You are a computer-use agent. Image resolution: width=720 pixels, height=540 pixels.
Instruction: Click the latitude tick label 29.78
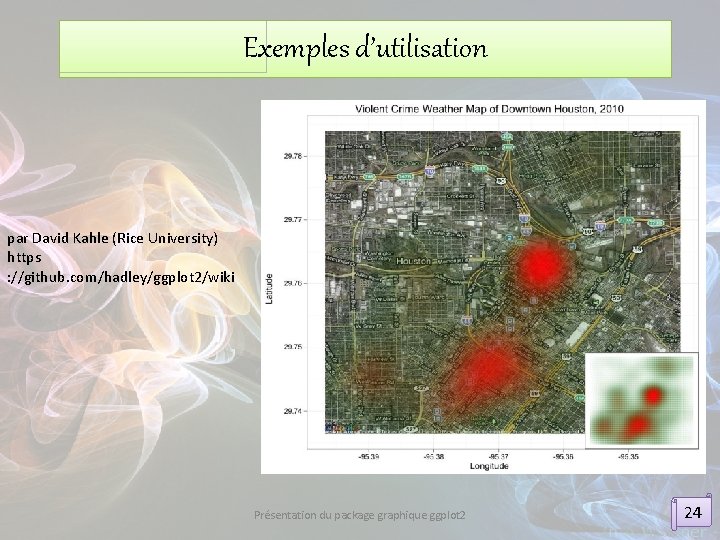293,156
